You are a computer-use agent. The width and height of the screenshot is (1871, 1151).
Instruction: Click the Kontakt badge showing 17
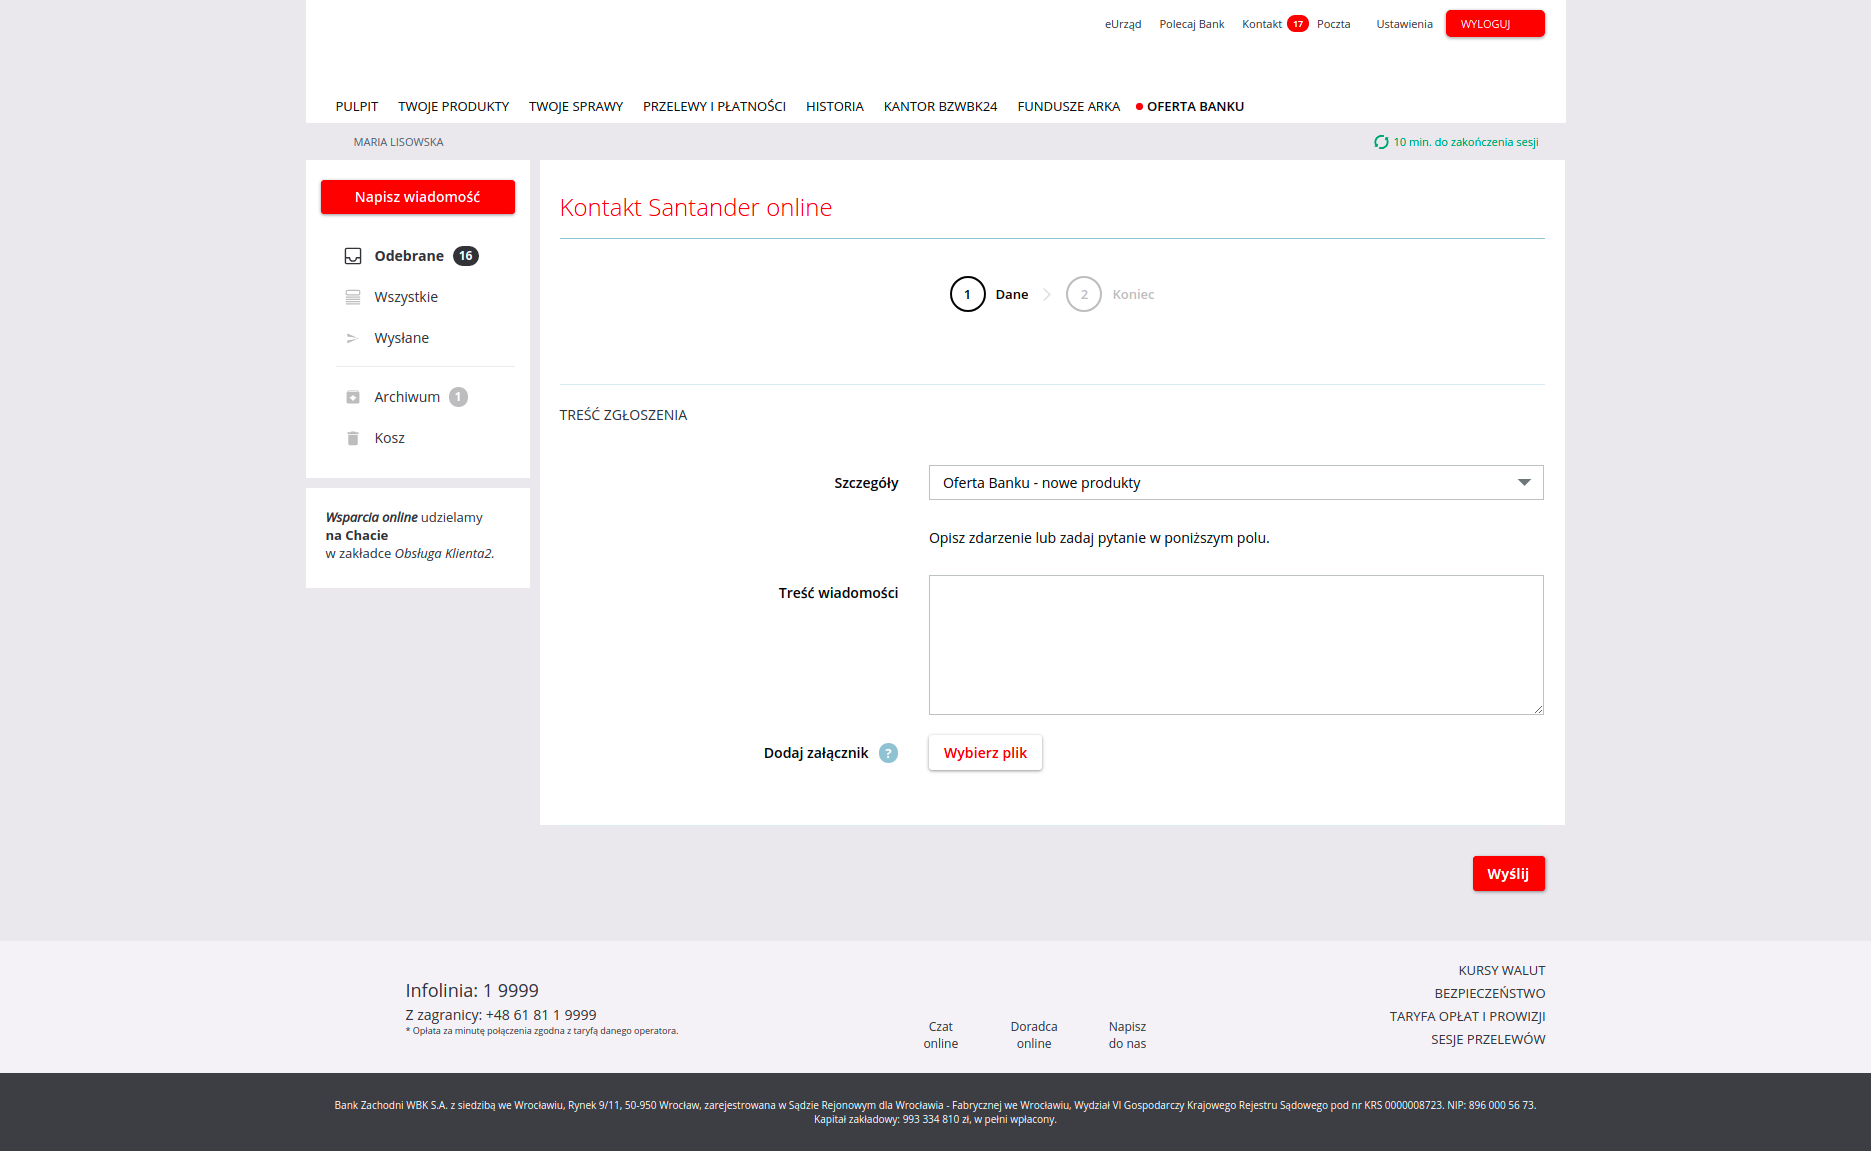tap(1298, 24)
